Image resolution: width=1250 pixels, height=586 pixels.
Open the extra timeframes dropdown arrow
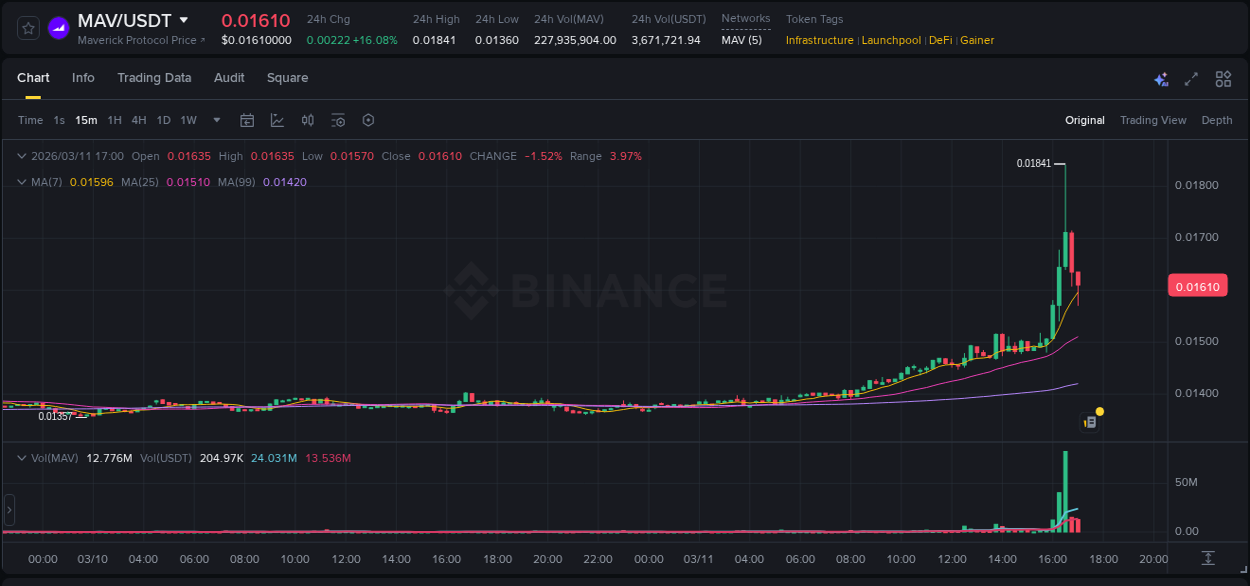(x=215, y=120)
